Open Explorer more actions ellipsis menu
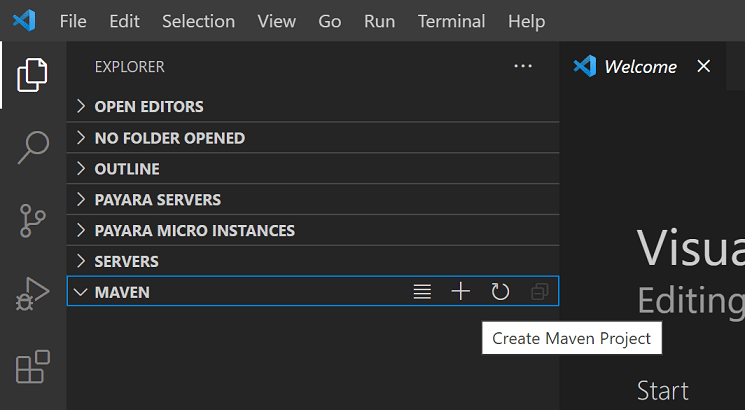745x410 pixels. coord(523,66)
